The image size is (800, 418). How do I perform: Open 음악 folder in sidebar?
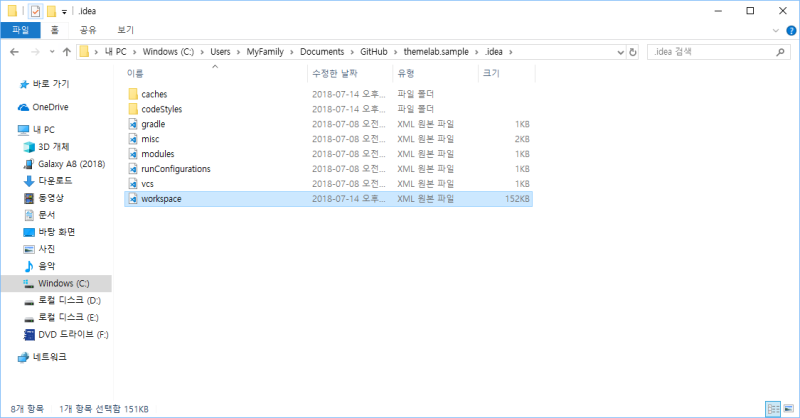46,266
